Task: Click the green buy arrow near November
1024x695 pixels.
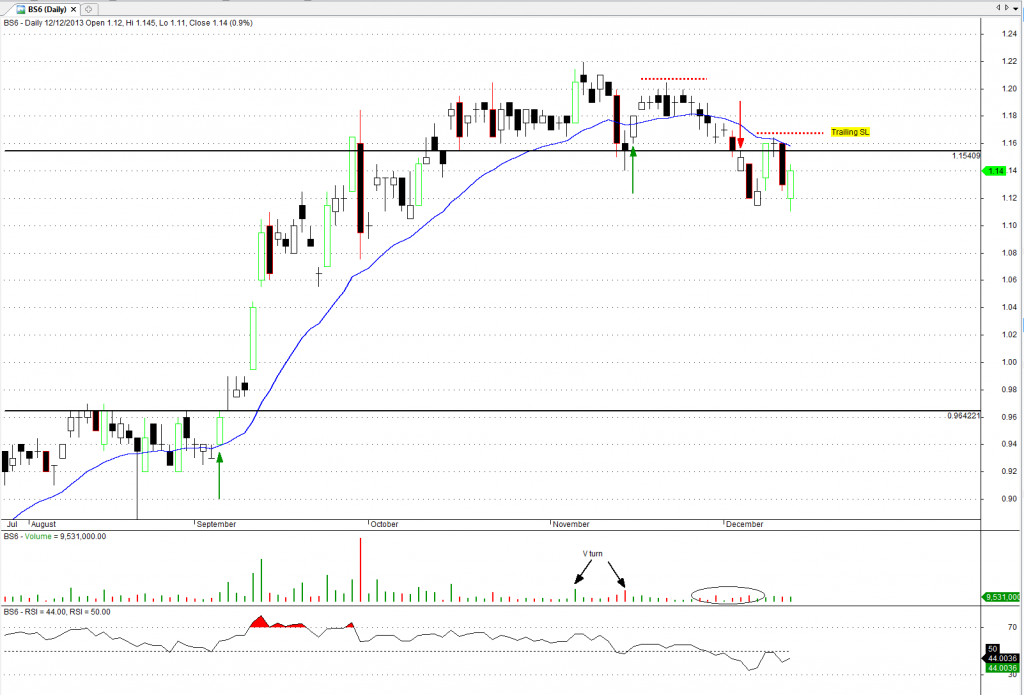Action: 633,158
